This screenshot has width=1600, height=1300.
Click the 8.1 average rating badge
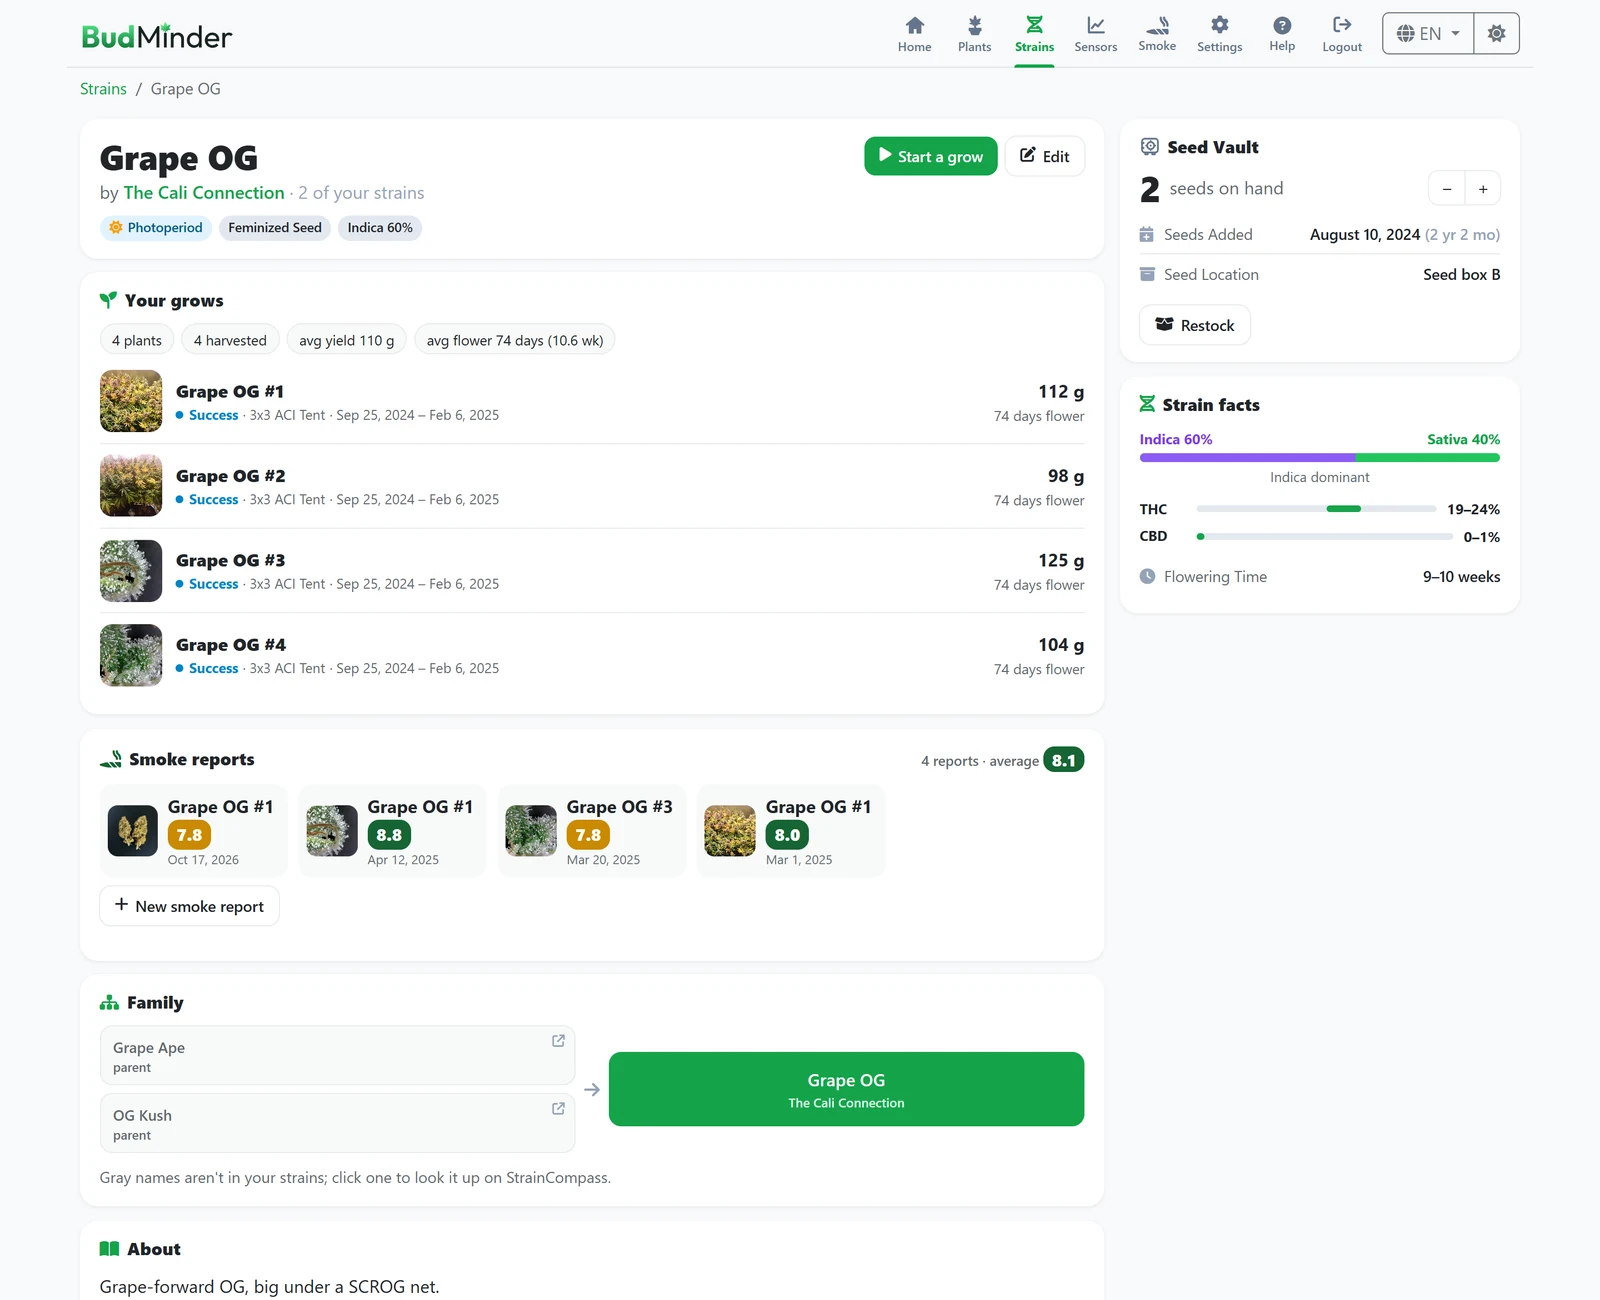1063,760
